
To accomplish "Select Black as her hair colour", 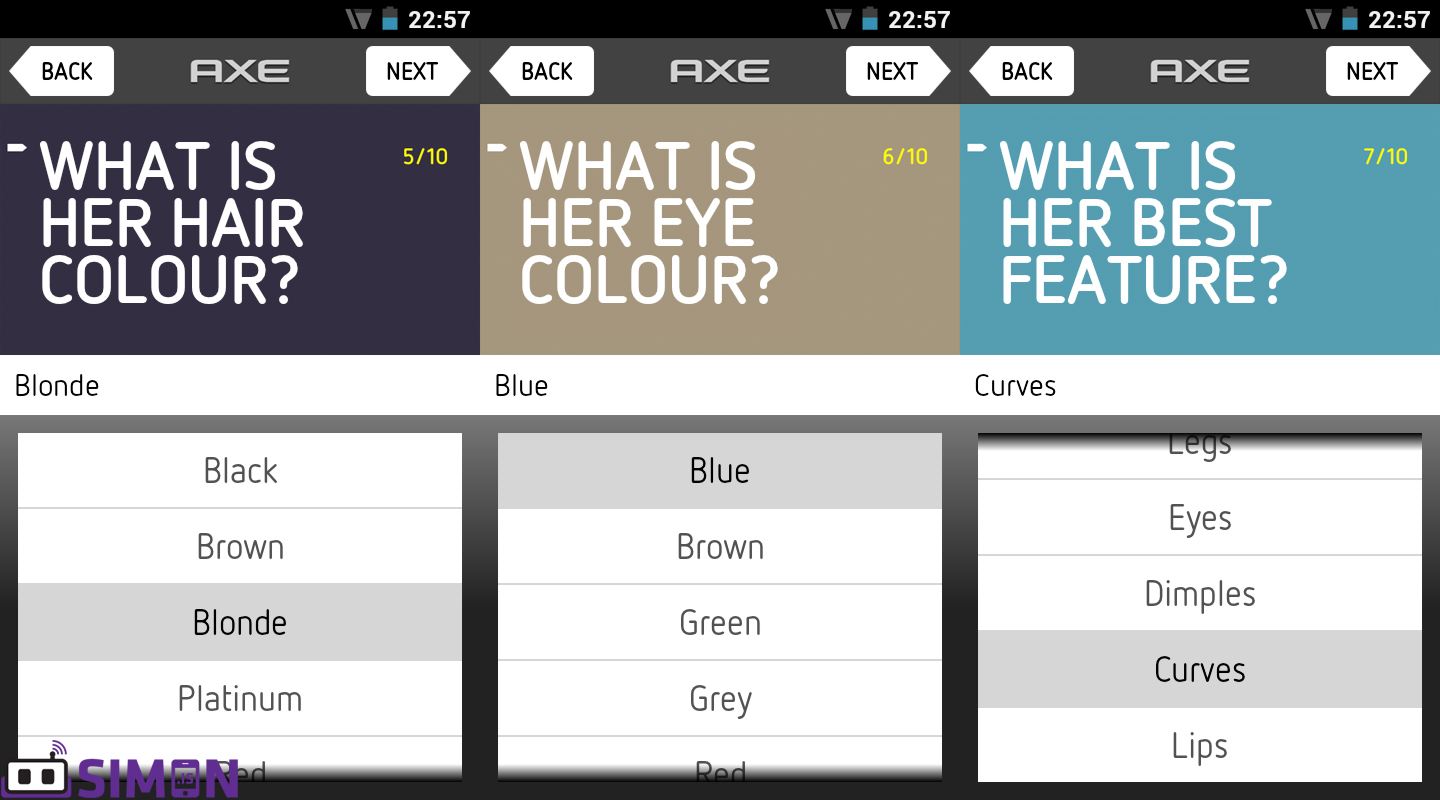I will coord(240,471).
